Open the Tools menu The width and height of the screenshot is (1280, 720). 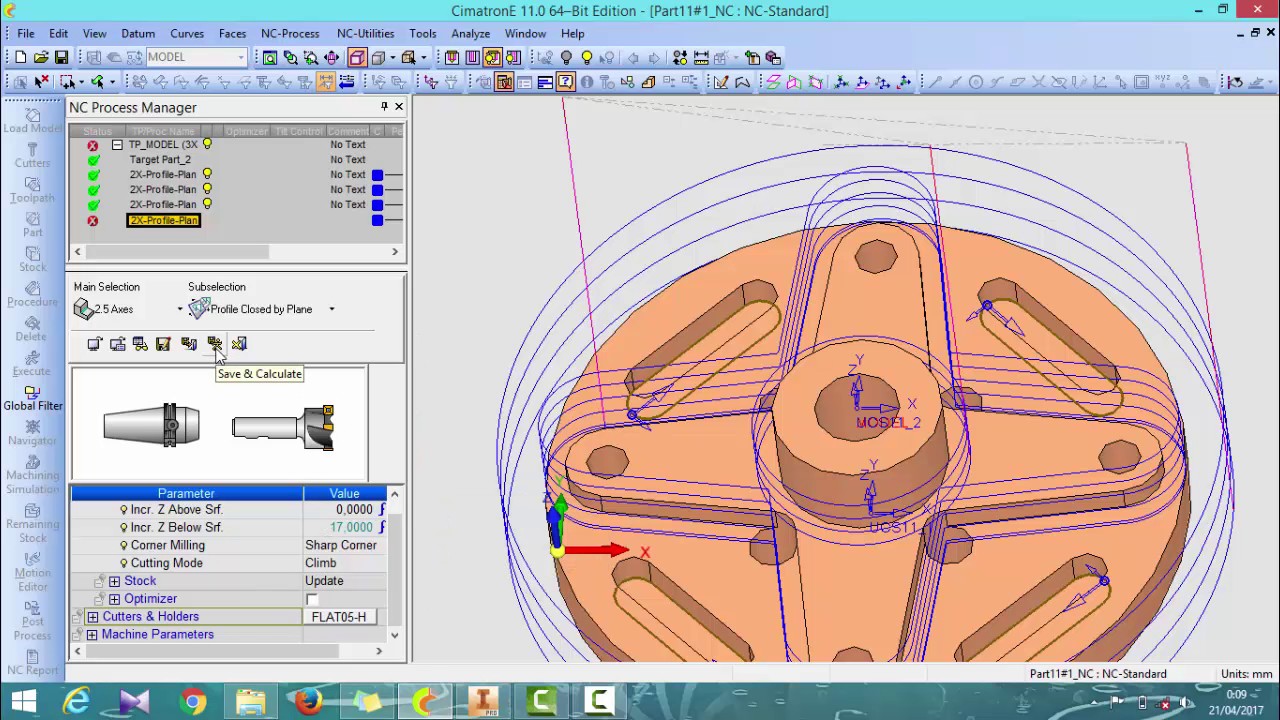(423, 33)
